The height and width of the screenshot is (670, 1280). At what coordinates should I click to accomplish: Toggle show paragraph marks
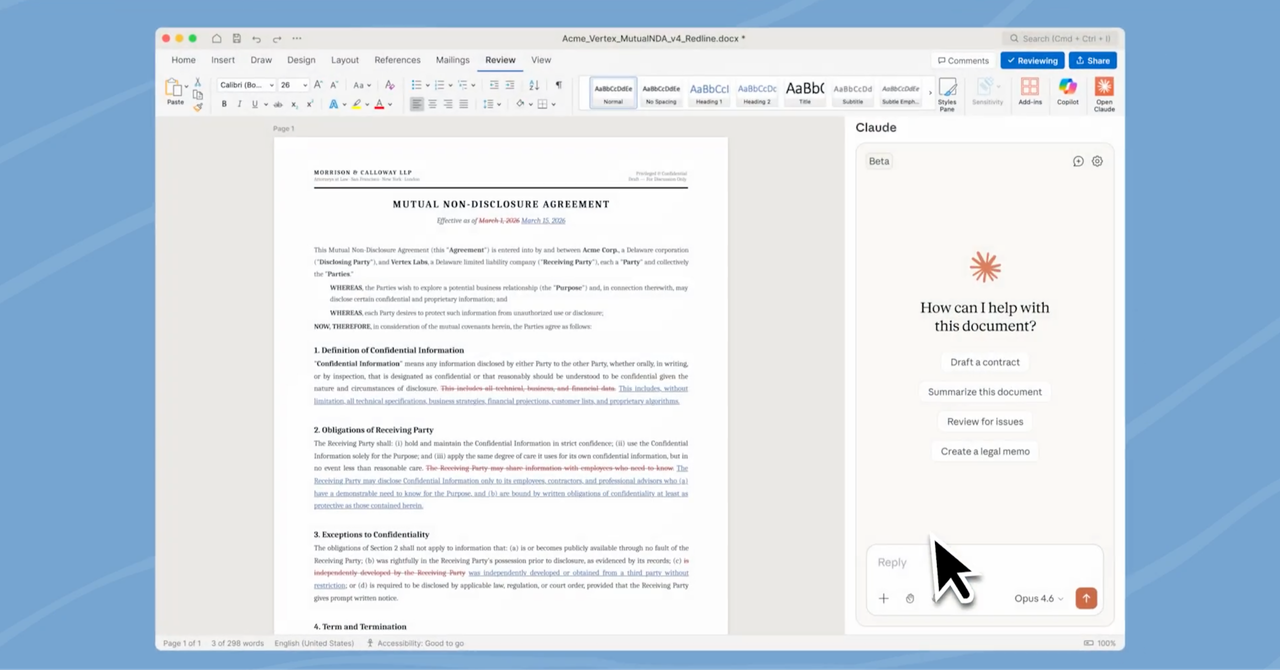click(x=558, y=85)
